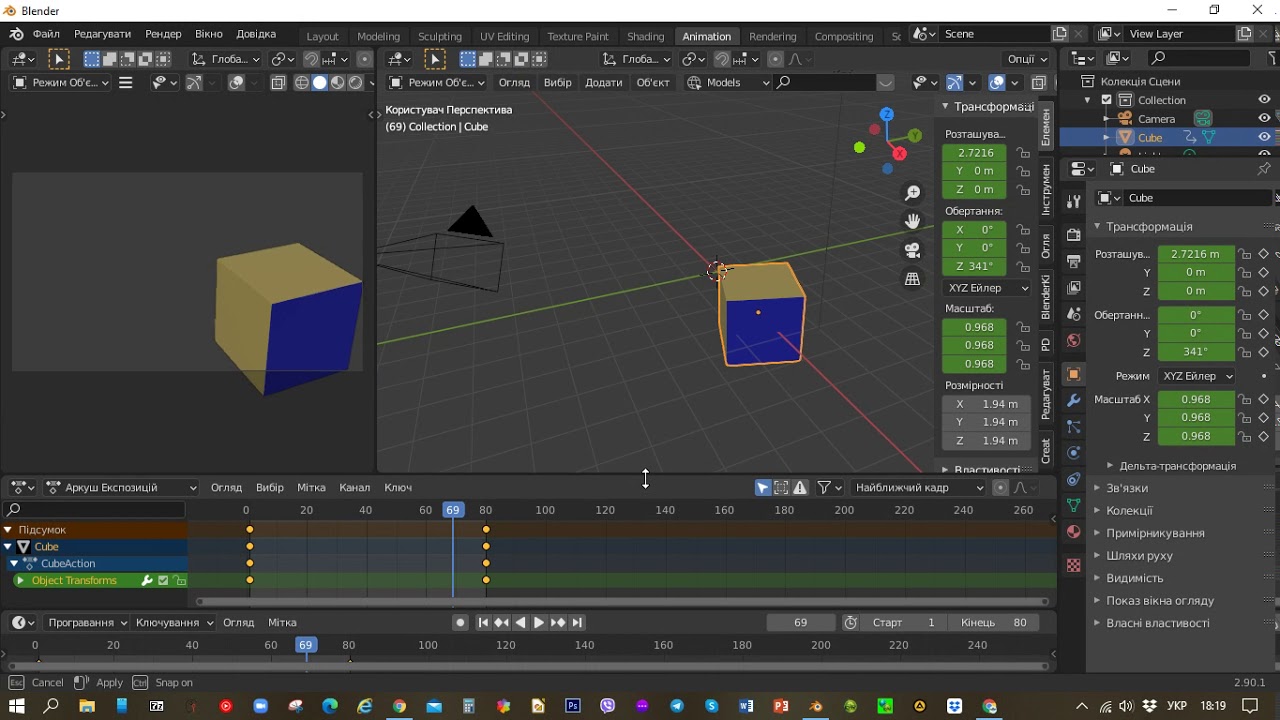Toggle the camera view icon in viewport
1280x720 pixels.
pyautogui.click(x=913, y=250)
